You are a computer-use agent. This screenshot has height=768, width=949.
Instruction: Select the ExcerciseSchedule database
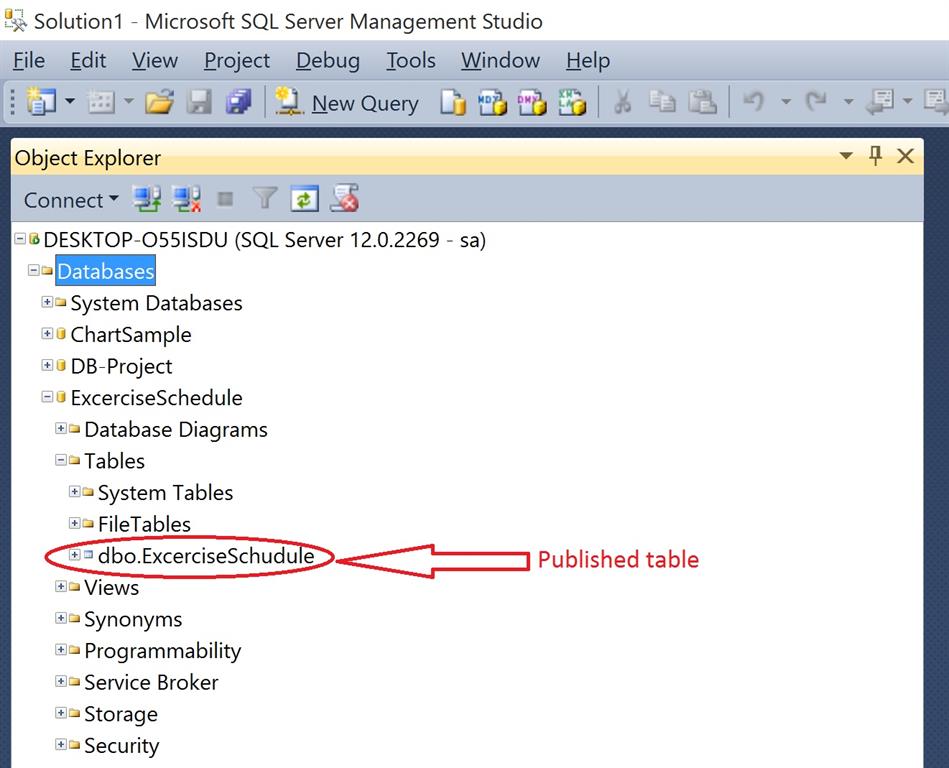(156, 398)
